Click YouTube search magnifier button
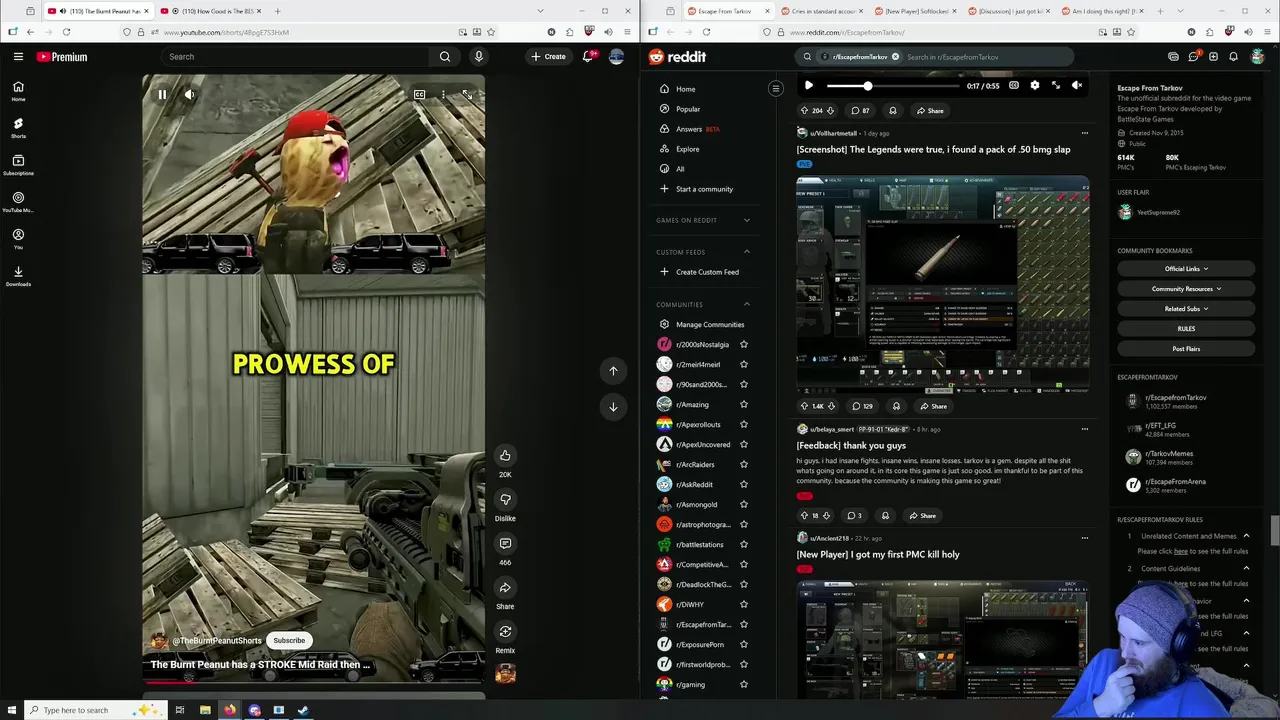This screenshot has height=720, width=1280. click(x=445, y=57)
